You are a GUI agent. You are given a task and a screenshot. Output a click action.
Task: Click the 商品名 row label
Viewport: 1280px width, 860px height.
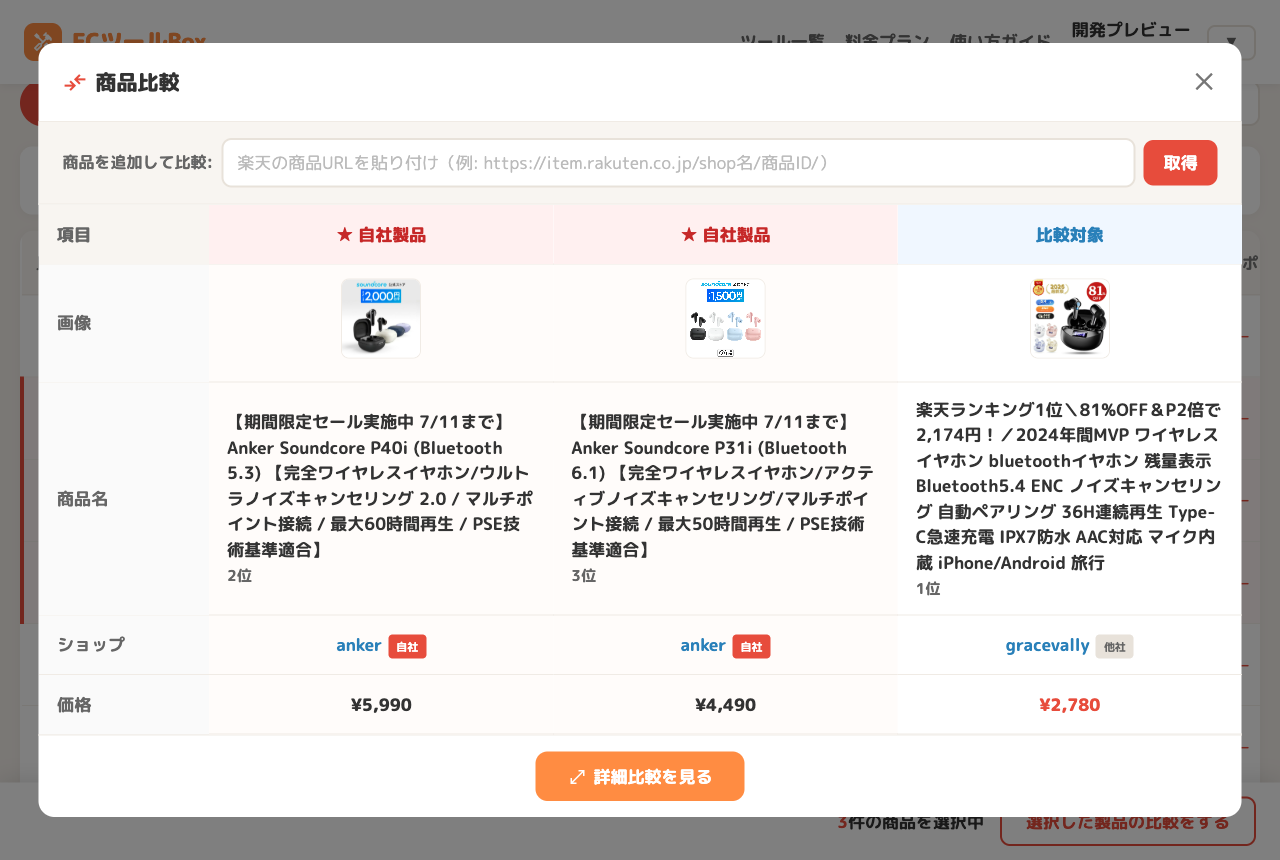tap(82, 499)
